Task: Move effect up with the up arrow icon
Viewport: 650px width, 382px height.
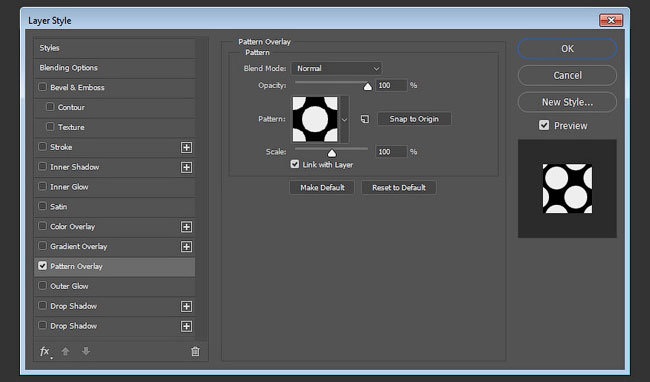Action: [x=65, y=351]
